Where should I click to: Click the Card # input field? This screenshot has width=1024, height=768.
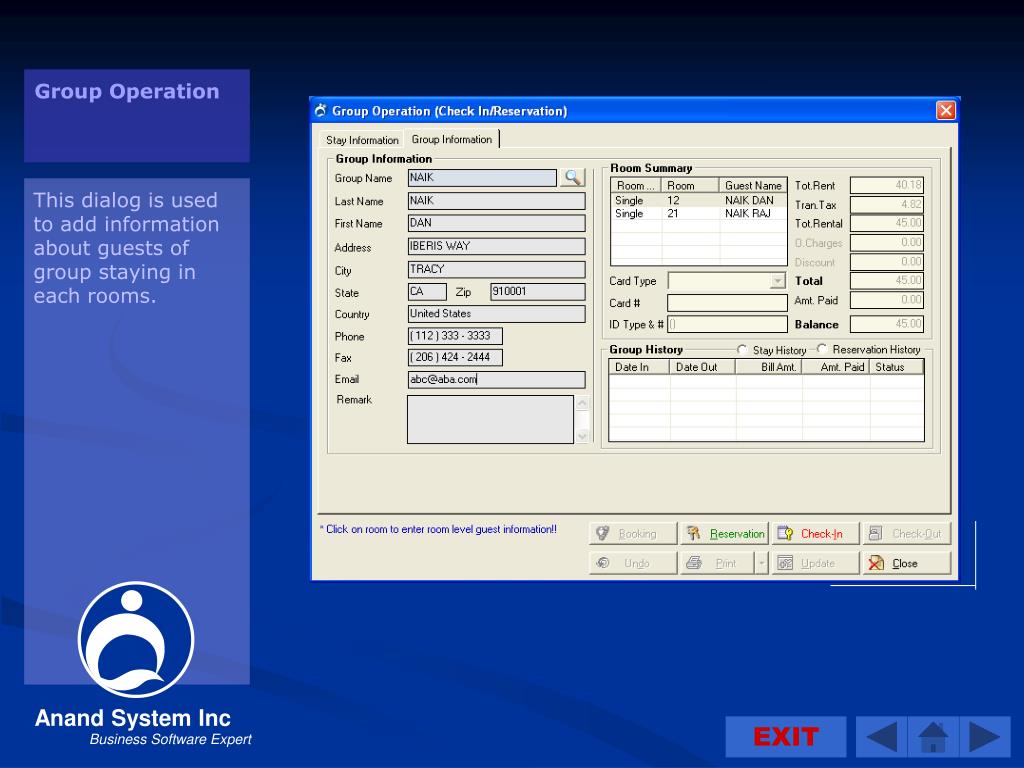click(x=727, y=303)
